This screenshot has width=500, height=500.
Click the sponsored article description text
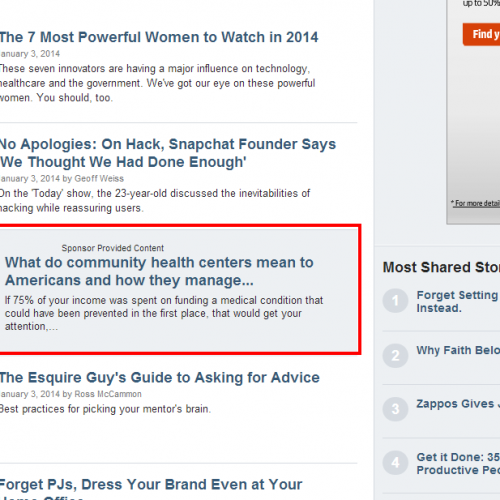point(164,313)
